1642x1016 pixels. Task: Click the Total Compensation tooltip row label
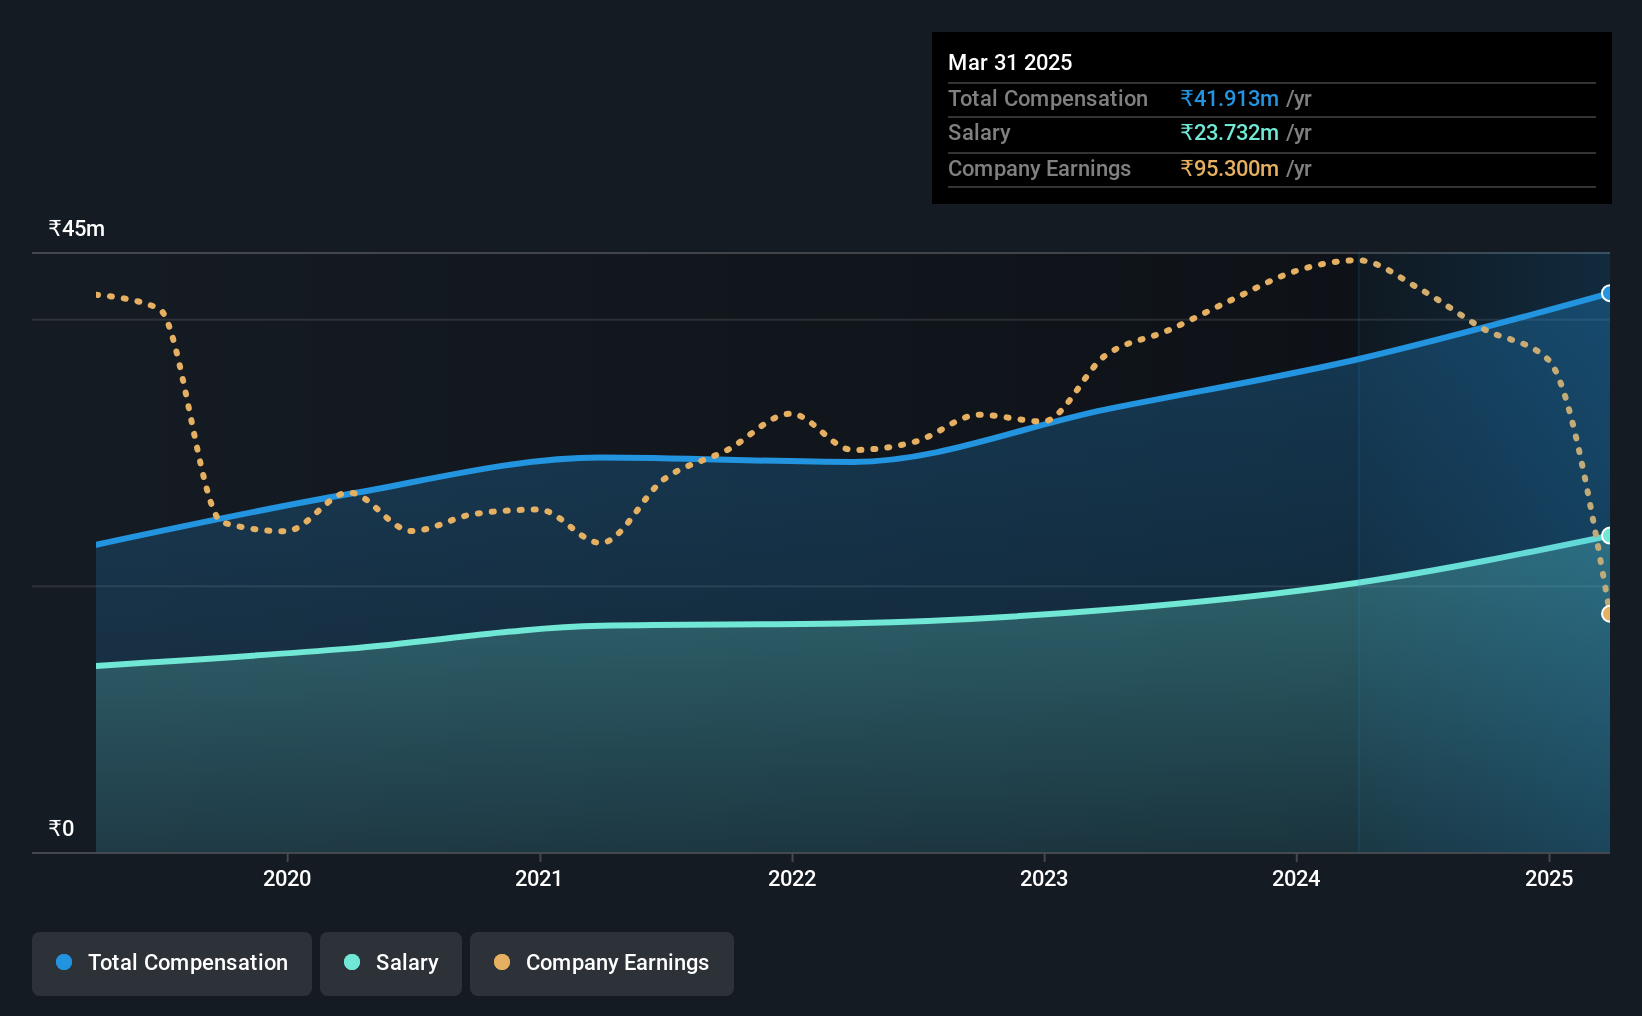click(1048, 98)
